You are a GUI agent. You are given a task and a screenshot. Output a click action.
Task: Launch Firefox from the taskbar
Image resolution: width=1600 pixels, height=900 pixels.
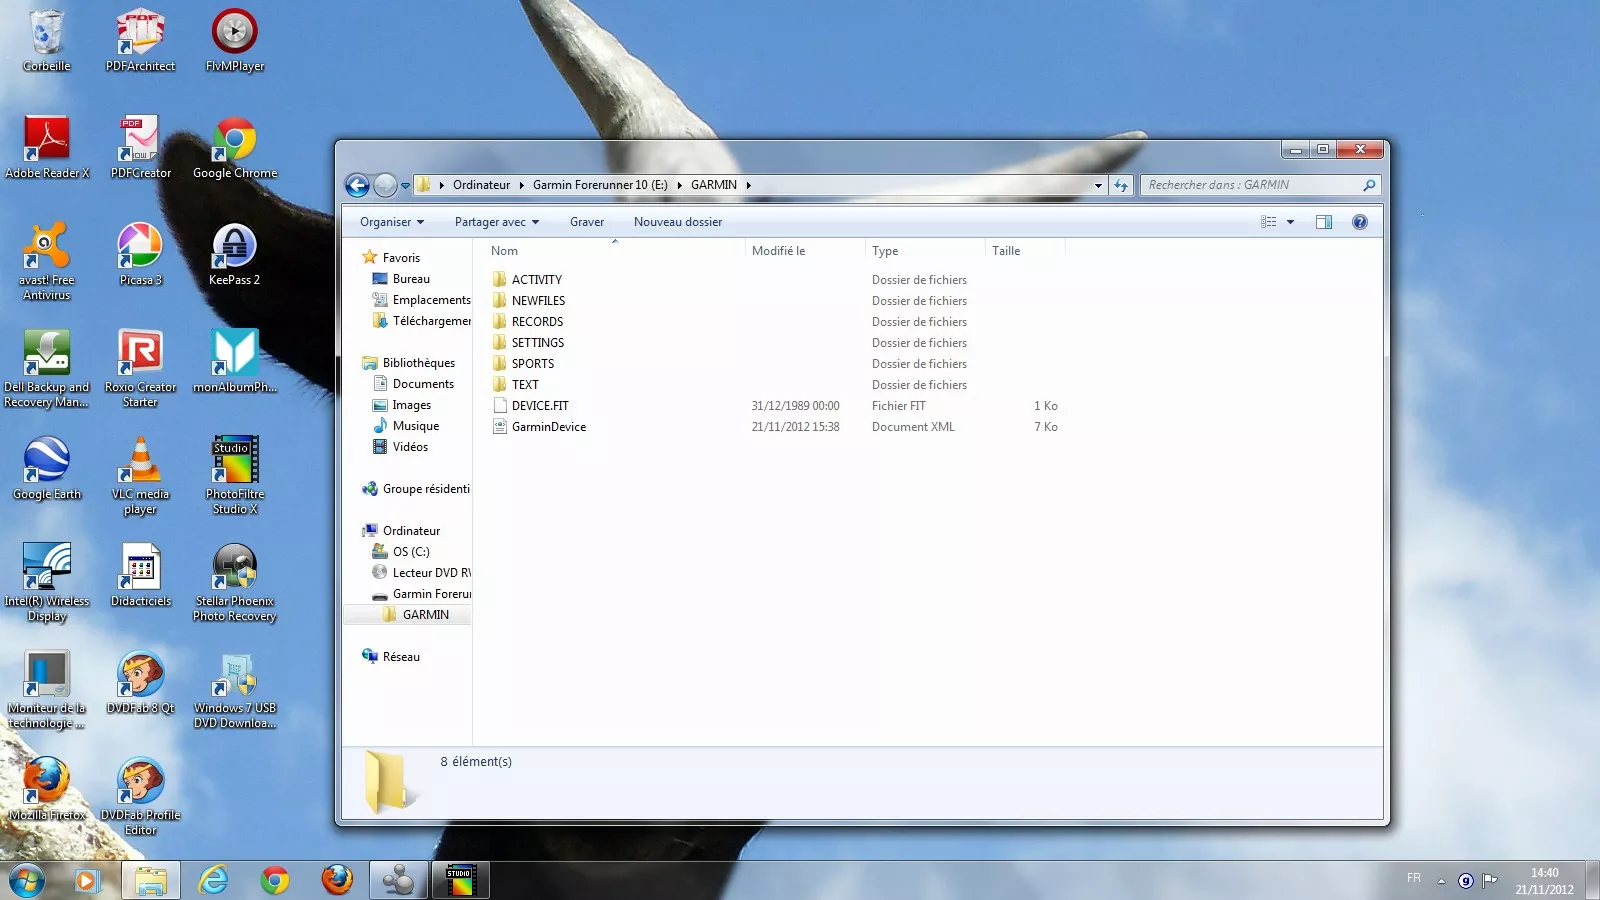pos(337,881)
